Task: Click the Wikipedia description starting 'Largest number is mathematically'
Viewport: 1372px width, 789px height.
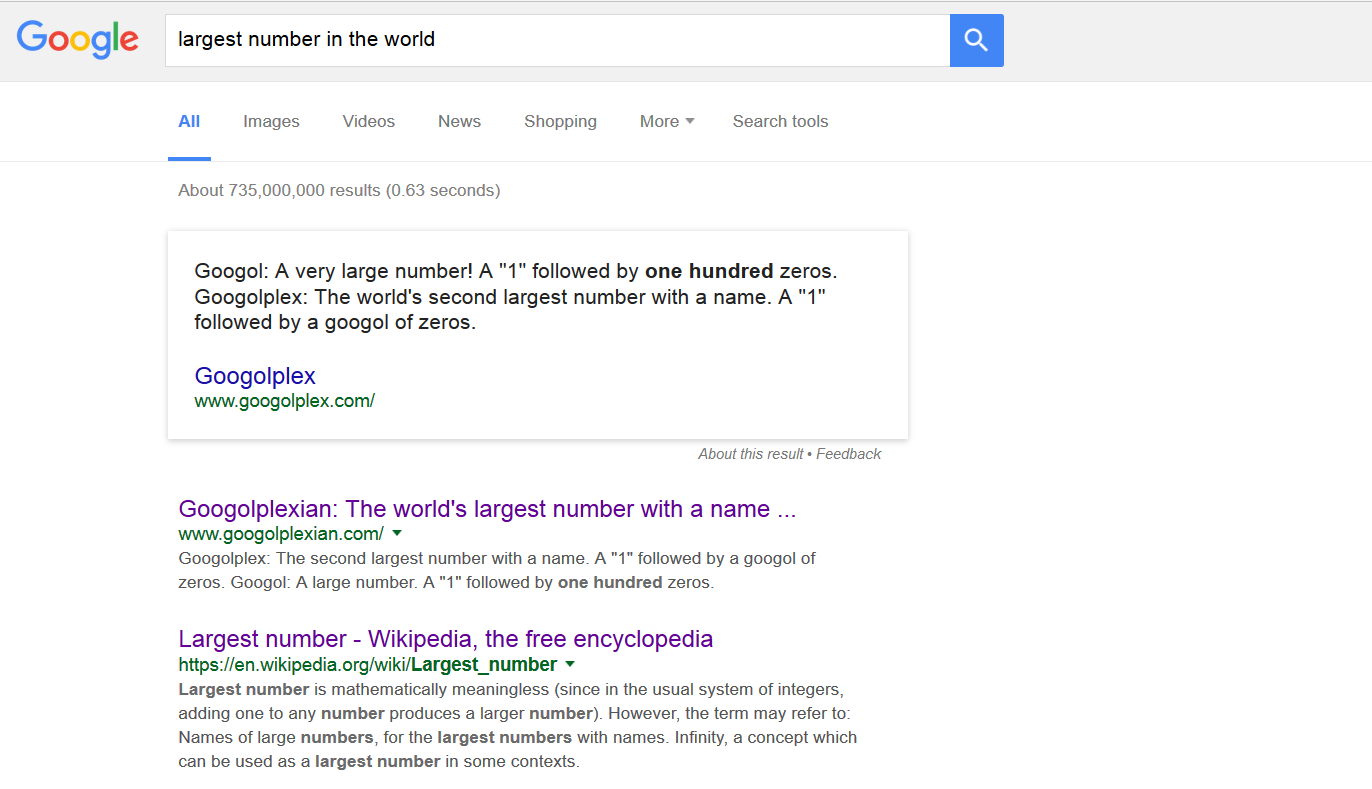Action: click(x=518, y=725)
